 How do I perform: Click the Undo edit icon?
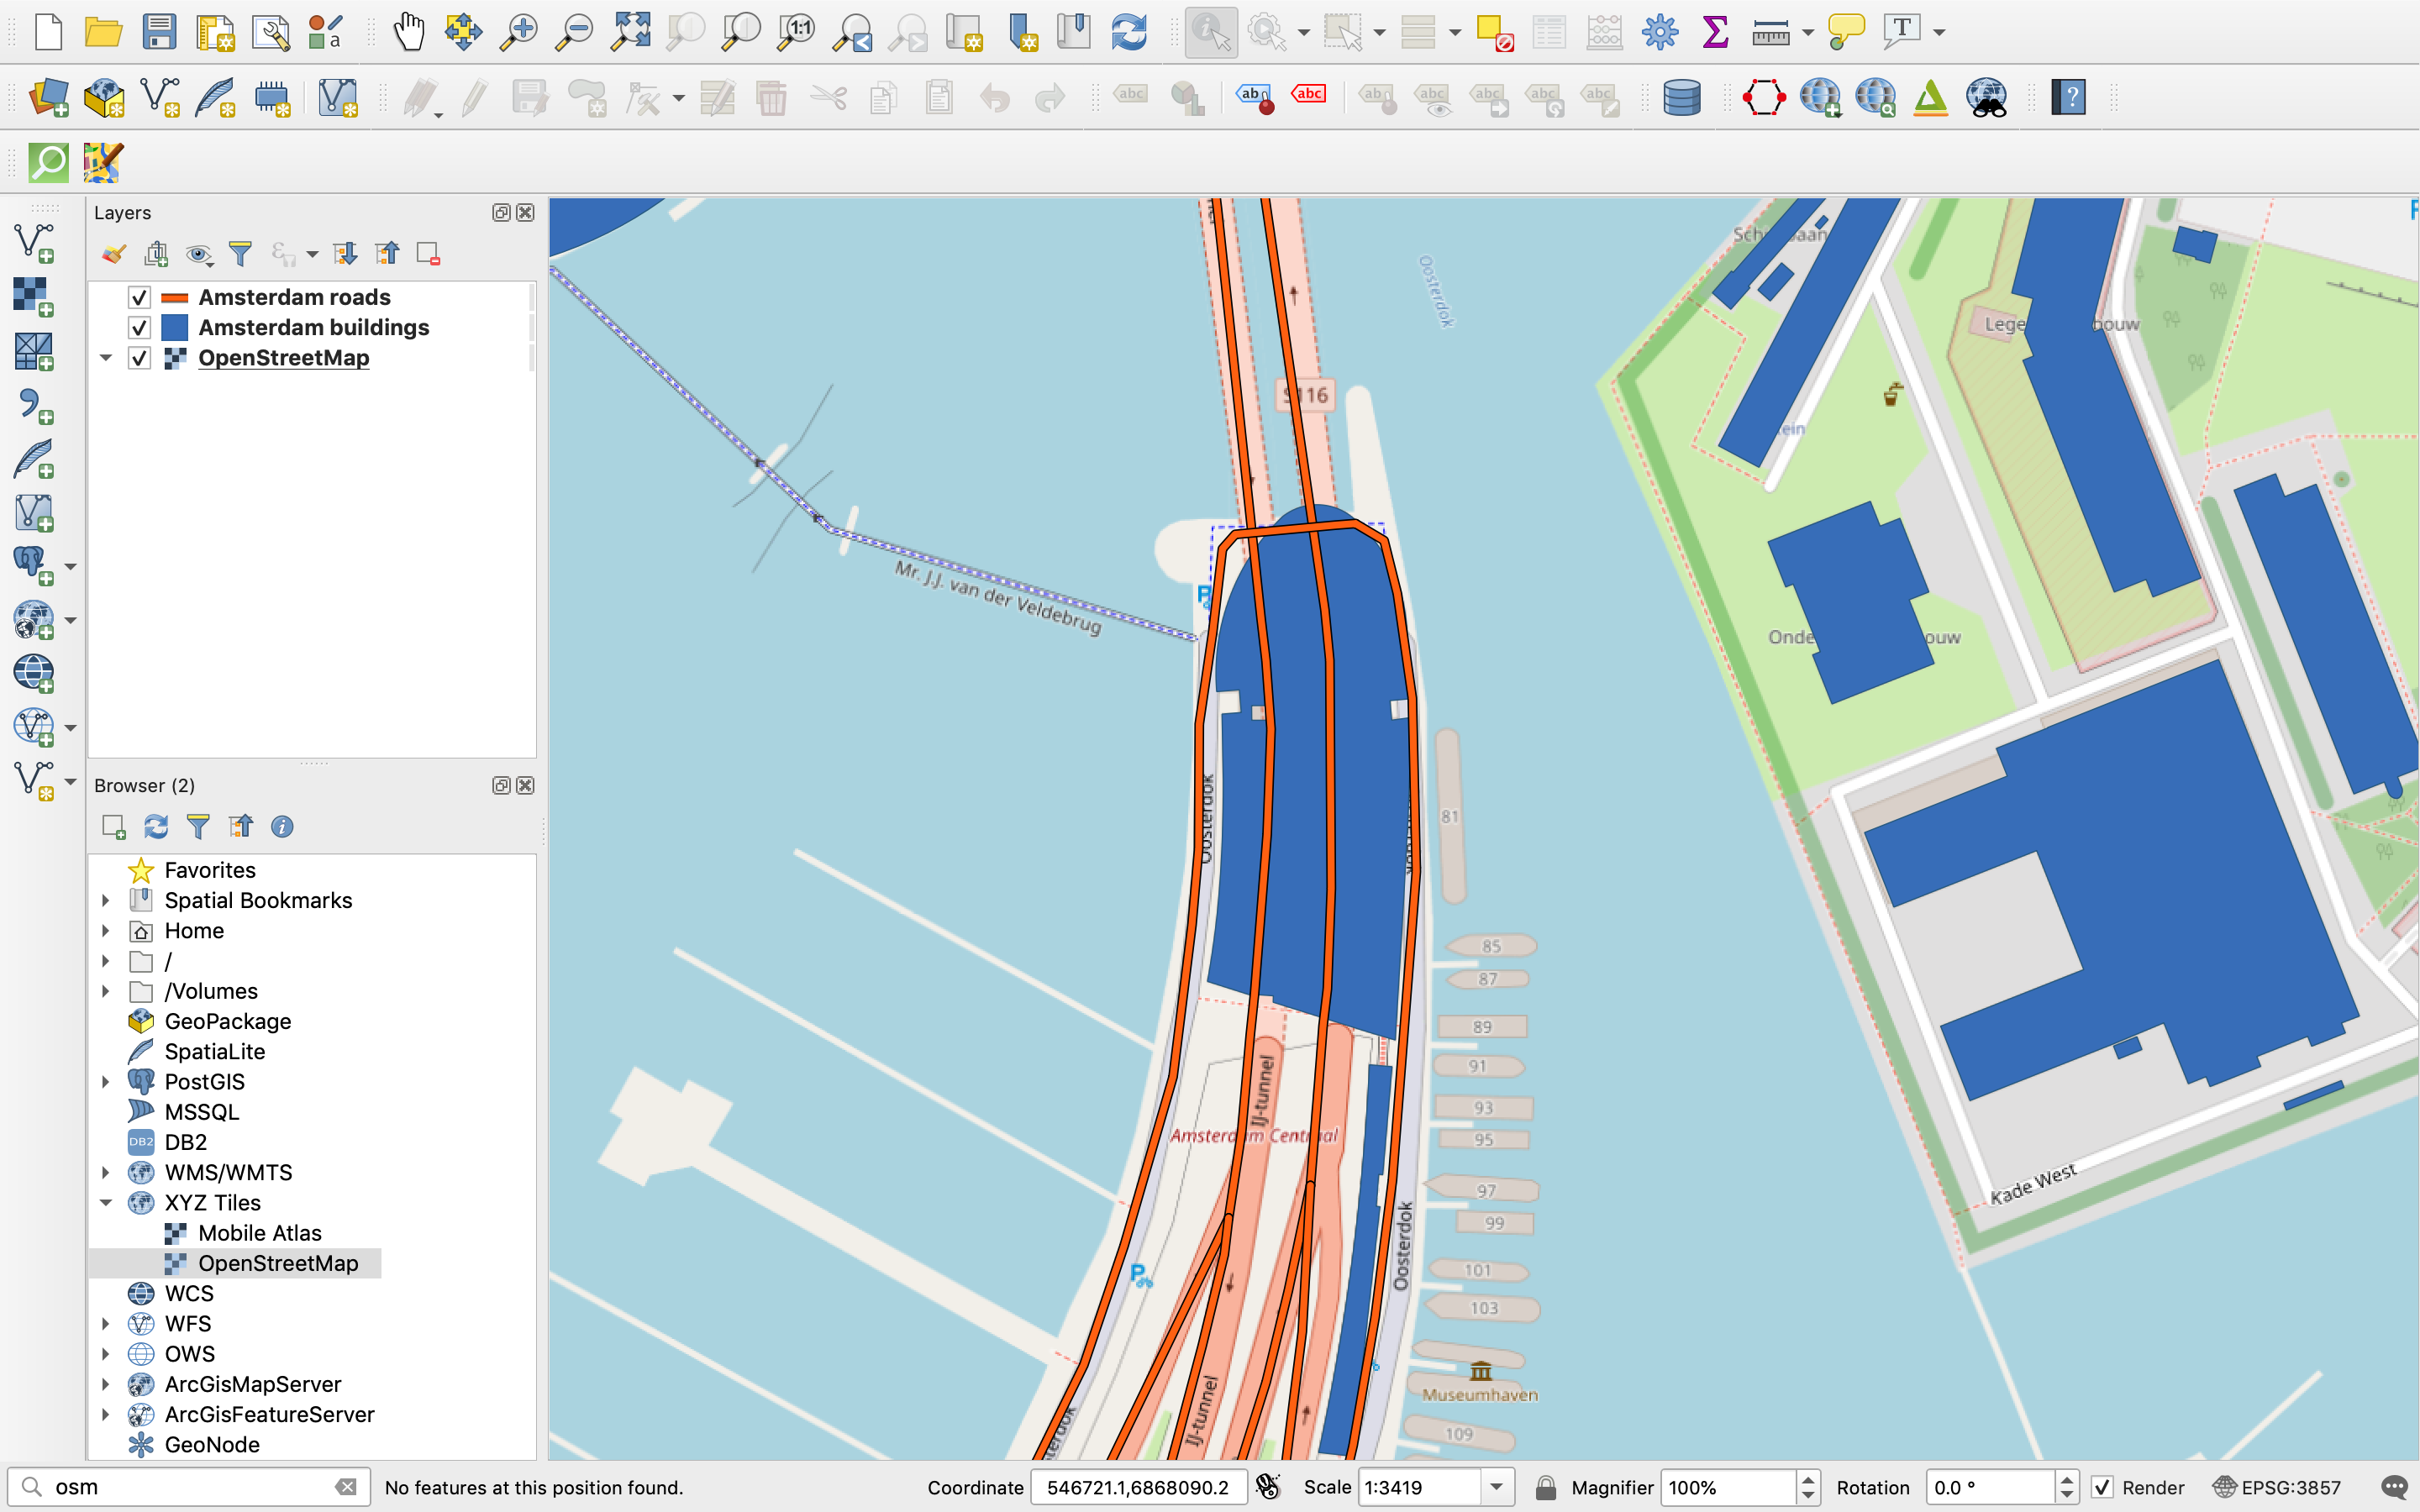(x=992, y=97)
